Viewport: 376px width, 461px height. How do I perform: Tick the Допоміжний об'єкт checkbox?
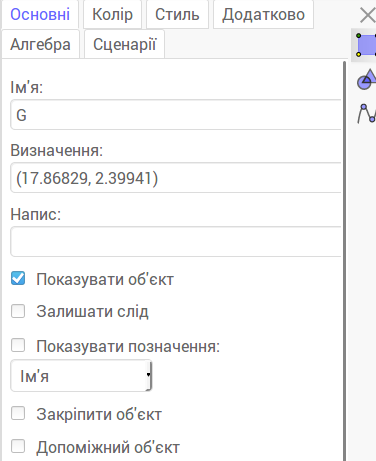(x=18, y=446)
